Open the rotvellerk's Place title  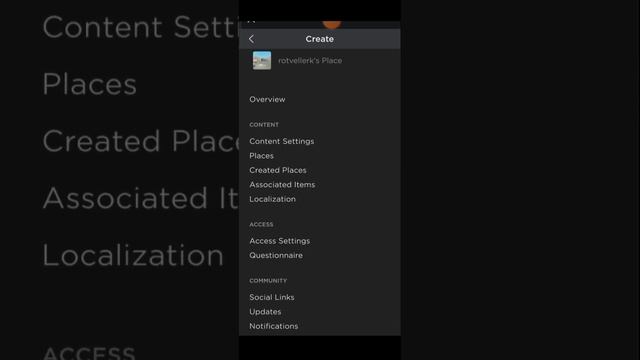(x=310, y=60)
